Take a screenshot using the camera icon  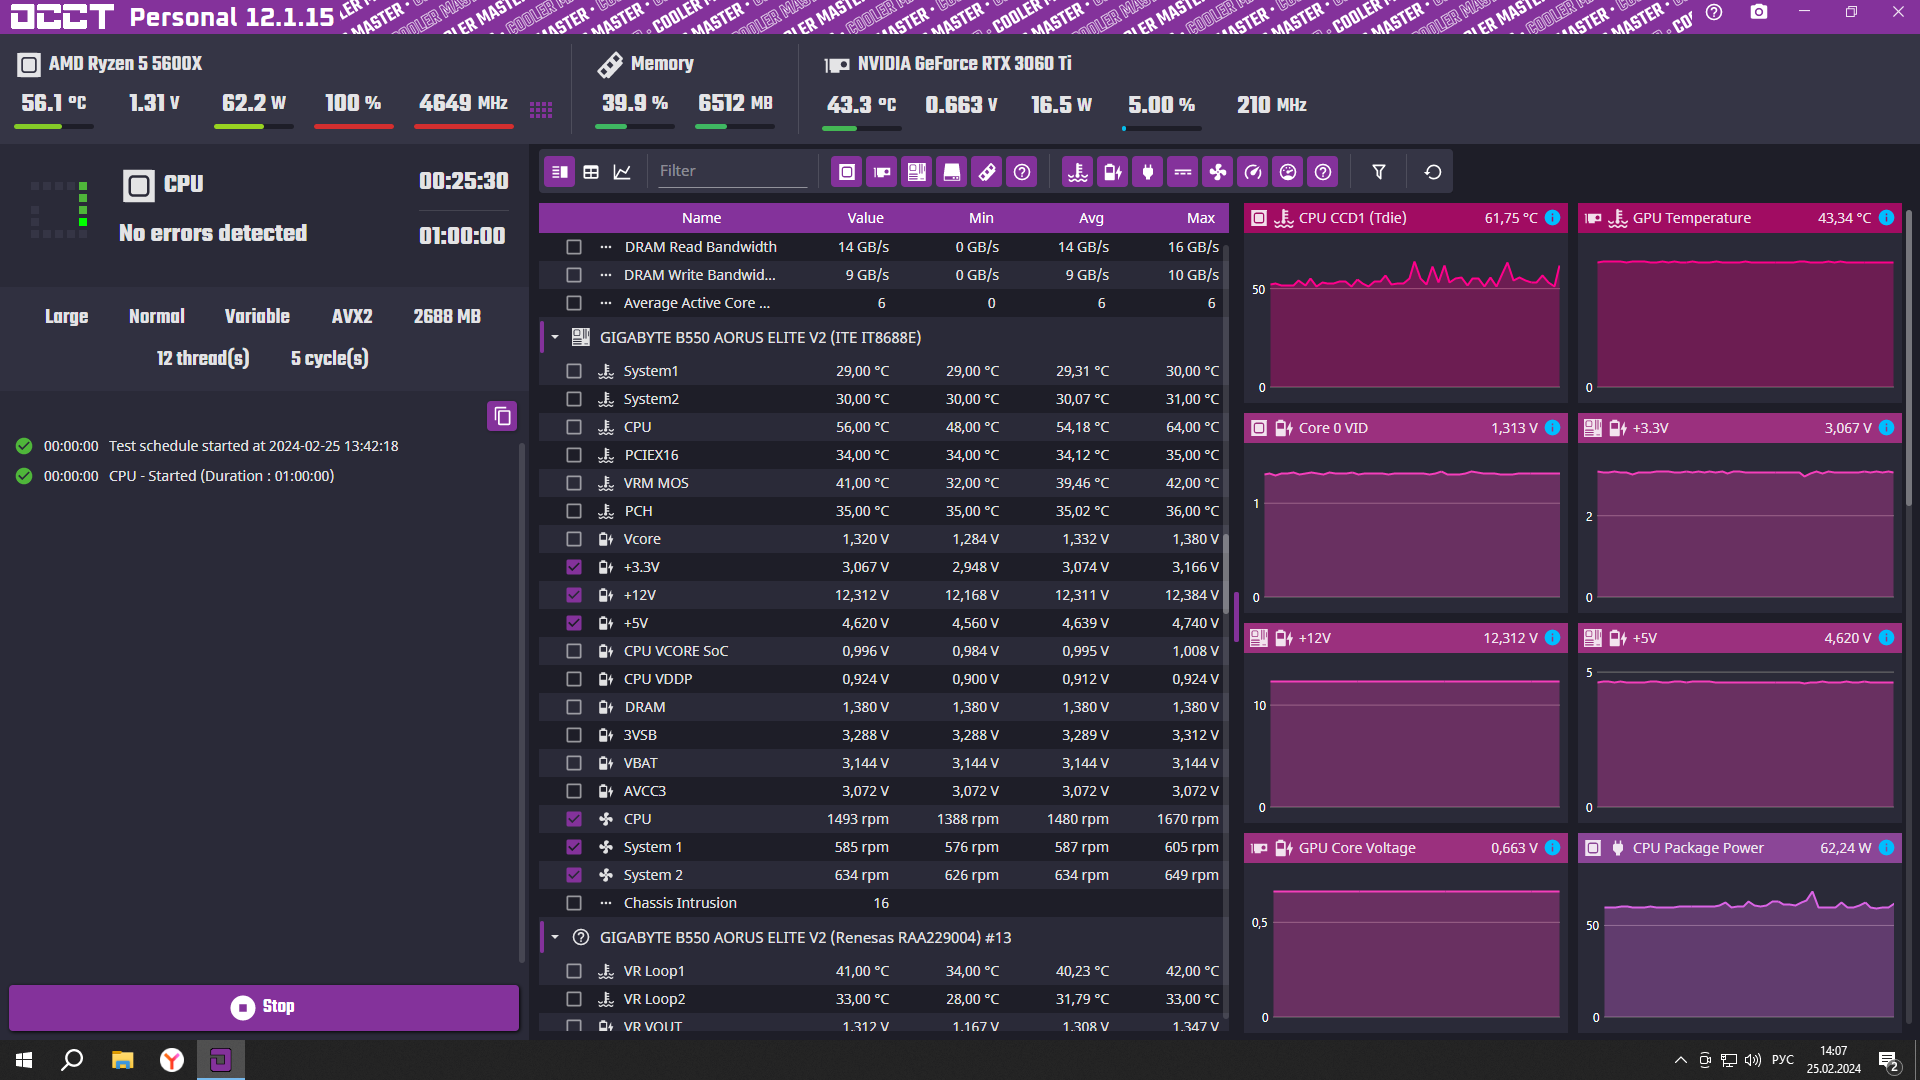(x=1759, y=13)
